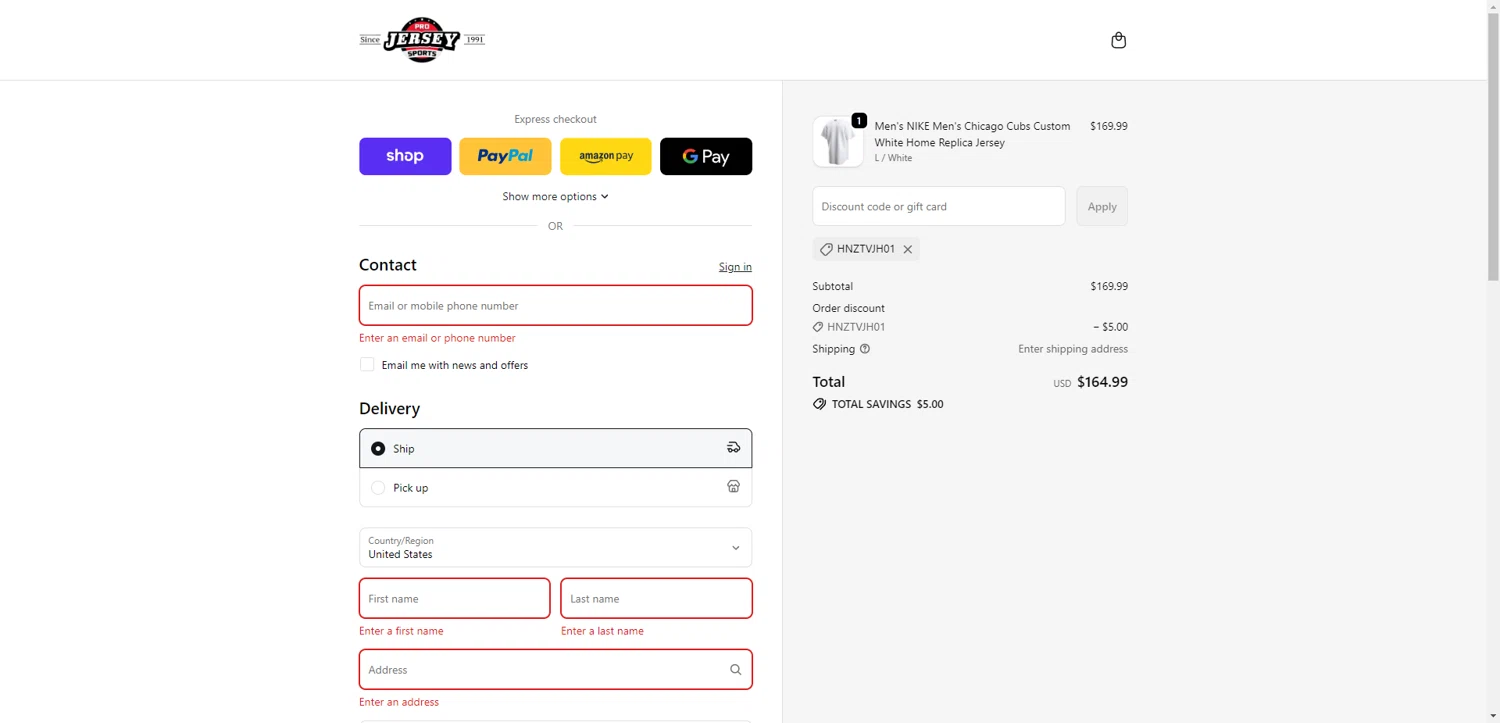The height and width of the screenshot is (723, 1500).
Task: Focus the discount code or gift card field
Action: coord(938,206)
